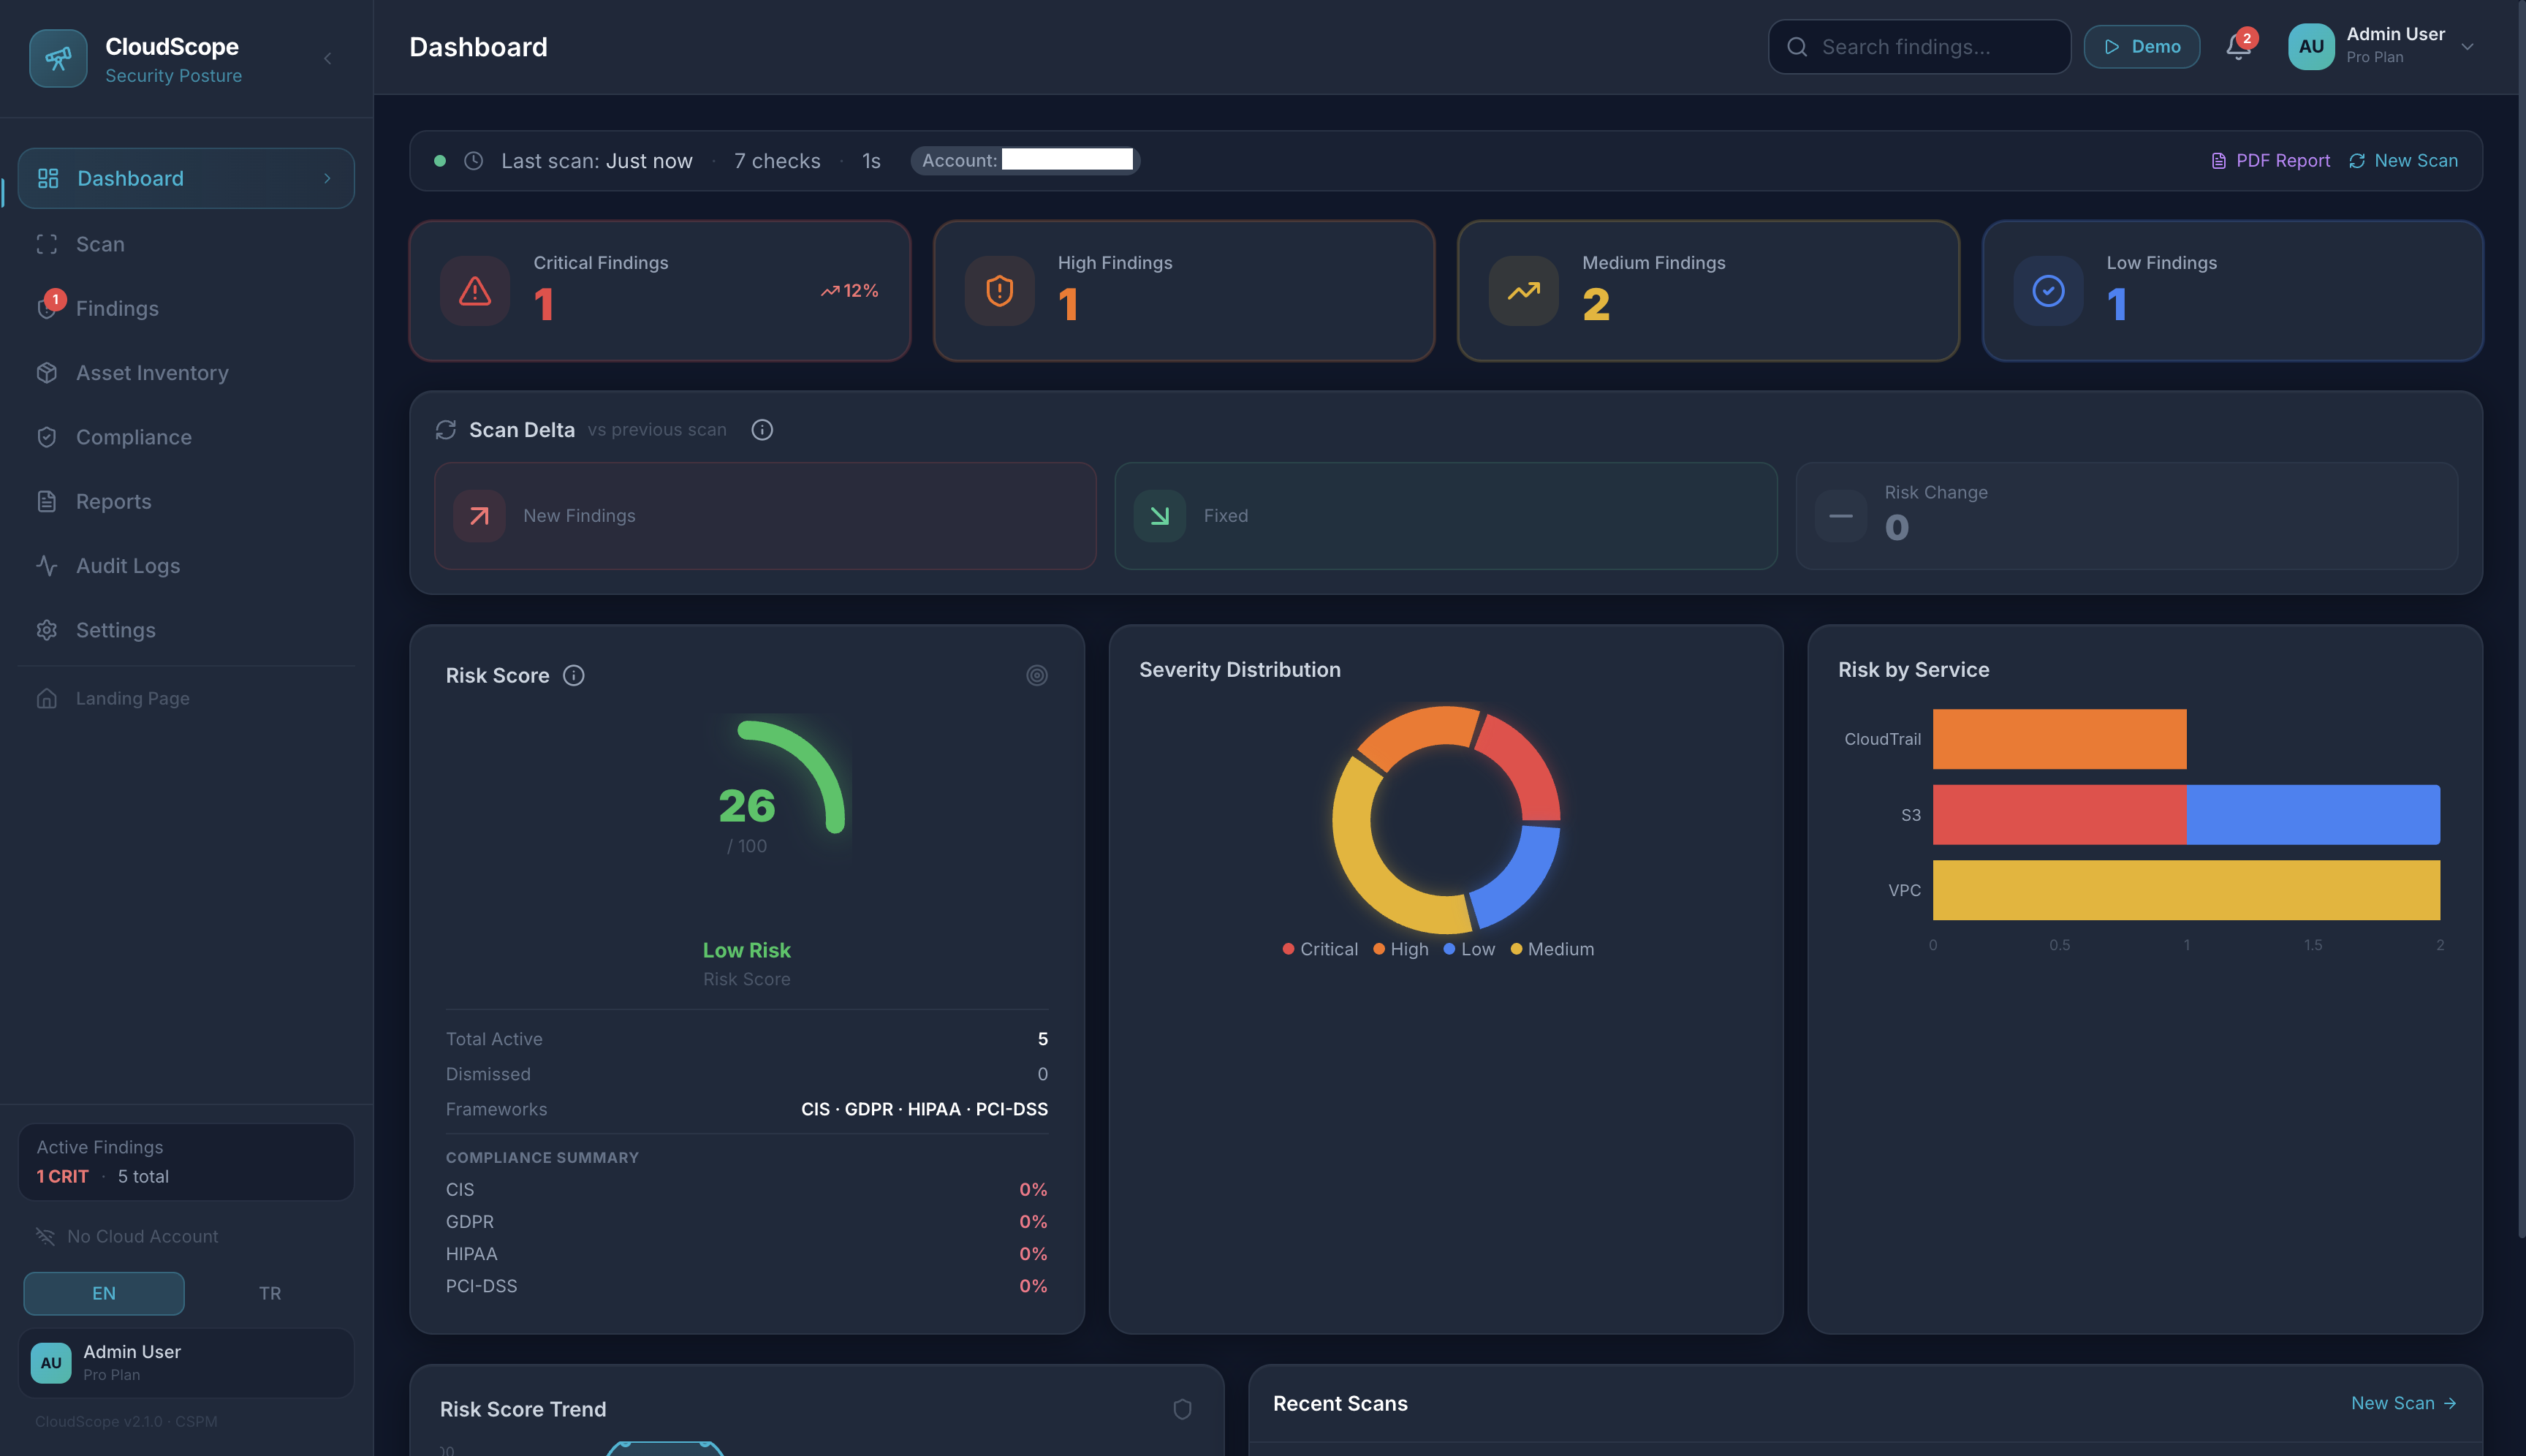Viewport: 2526px width, 1456px height.
Task: Expand the Admin User account dropdown
Action: click(x=2467, y=47)
